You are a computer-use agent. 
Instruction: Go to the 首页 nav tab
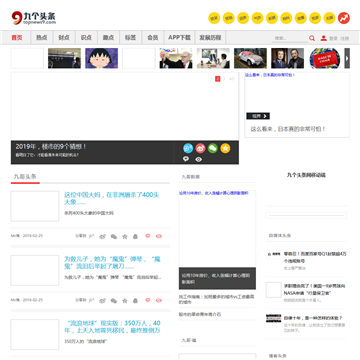click(x=17, y=38)
